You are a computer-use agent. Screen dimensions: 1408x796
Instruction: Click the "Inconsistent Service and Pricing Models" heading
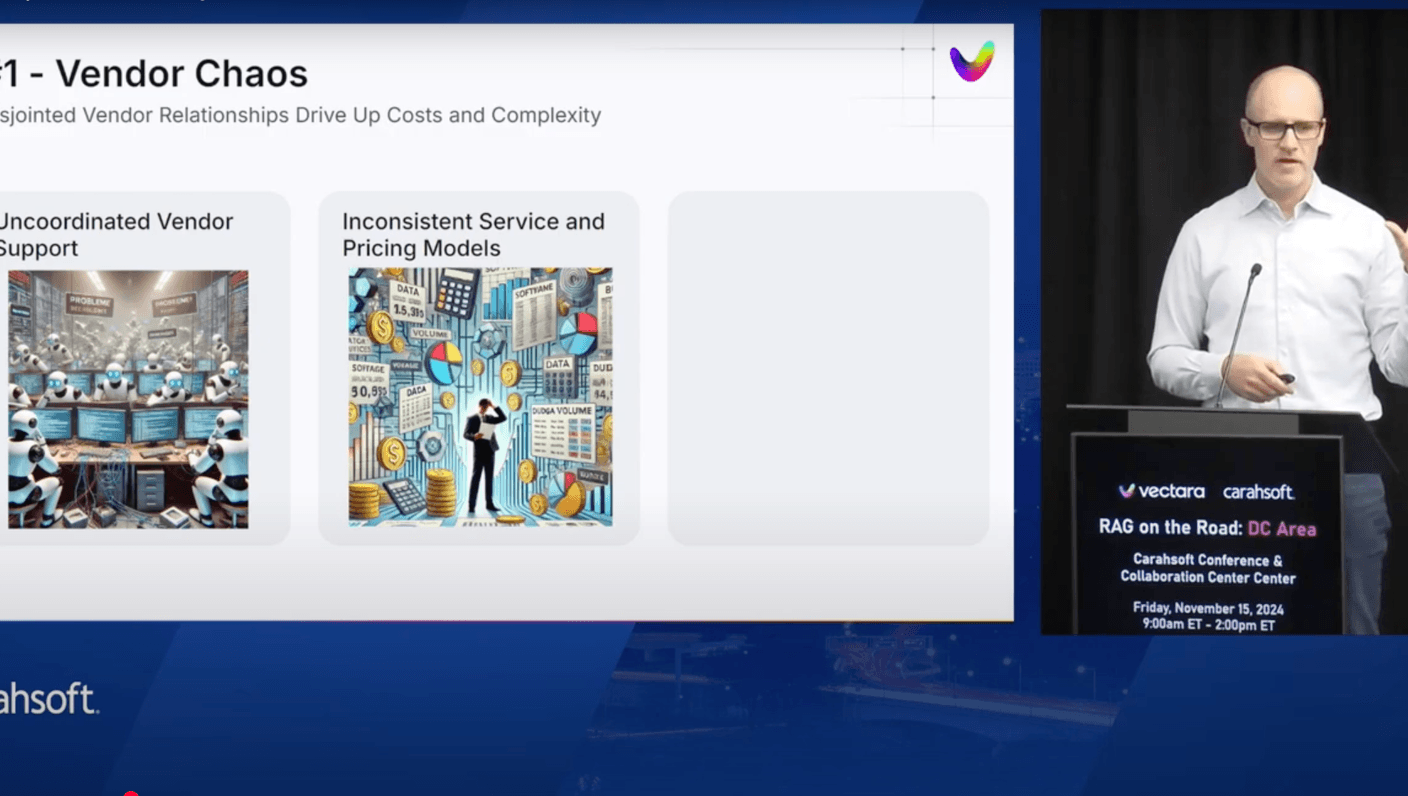473,234
